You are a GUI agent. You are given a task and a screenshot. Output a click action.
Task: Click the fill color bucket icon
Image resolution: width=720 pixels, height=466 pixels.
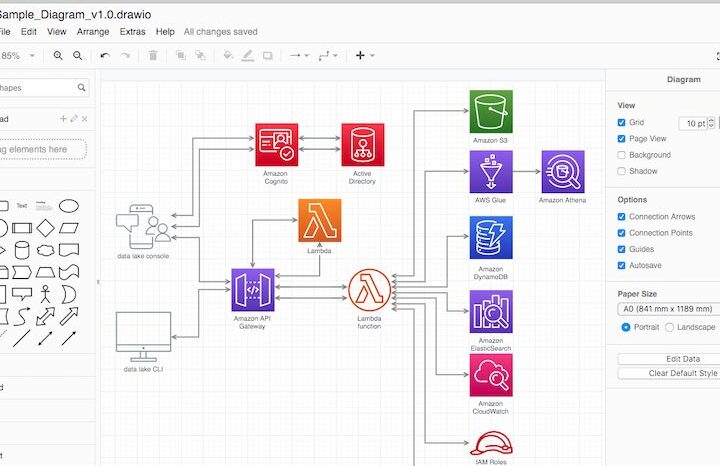228,56
